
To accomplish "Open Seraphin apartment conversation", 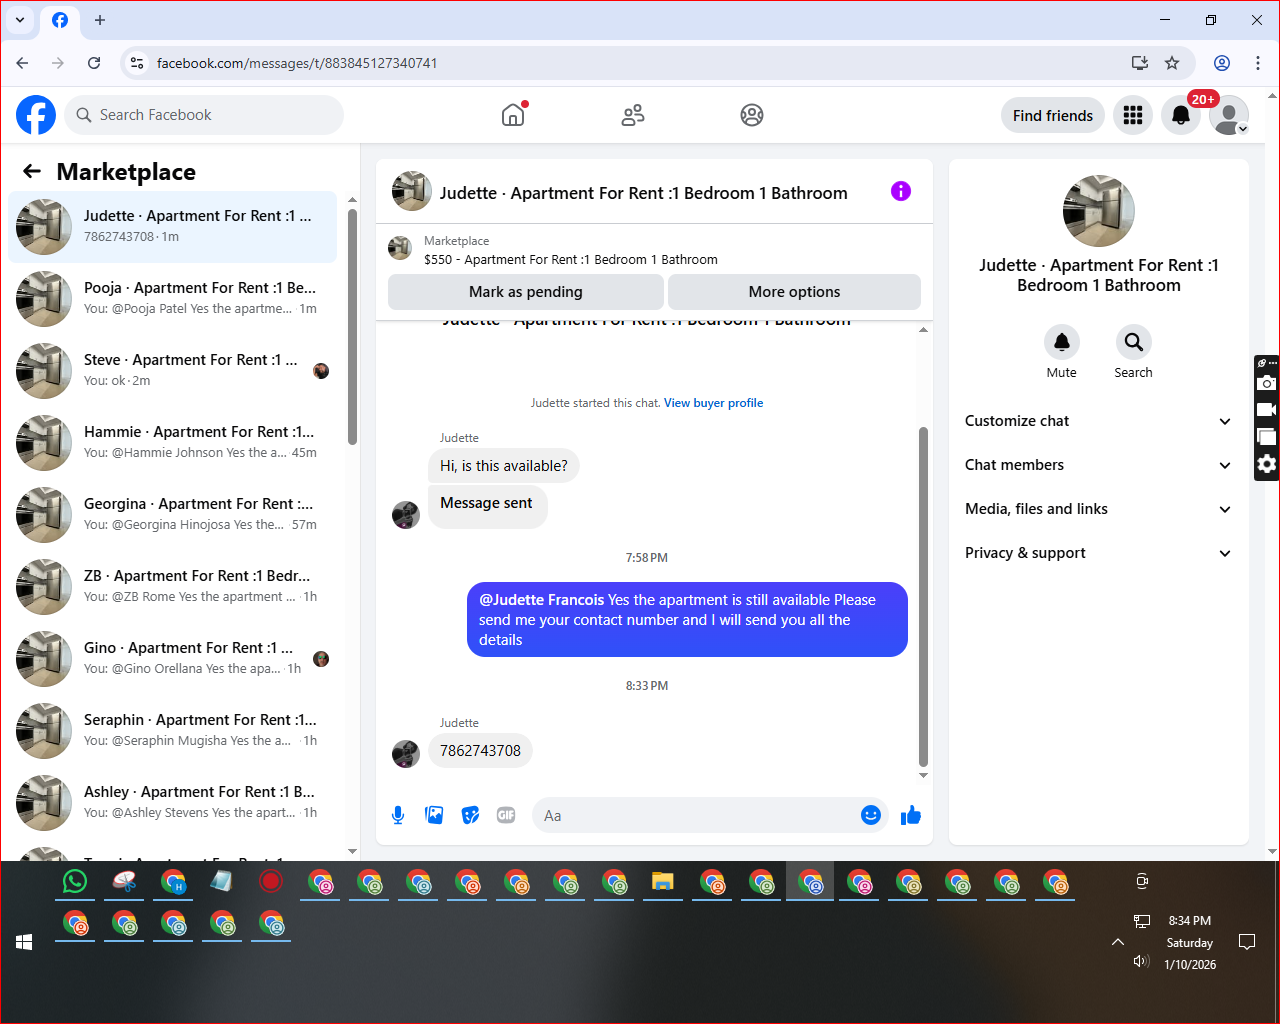I will [173, 730].
